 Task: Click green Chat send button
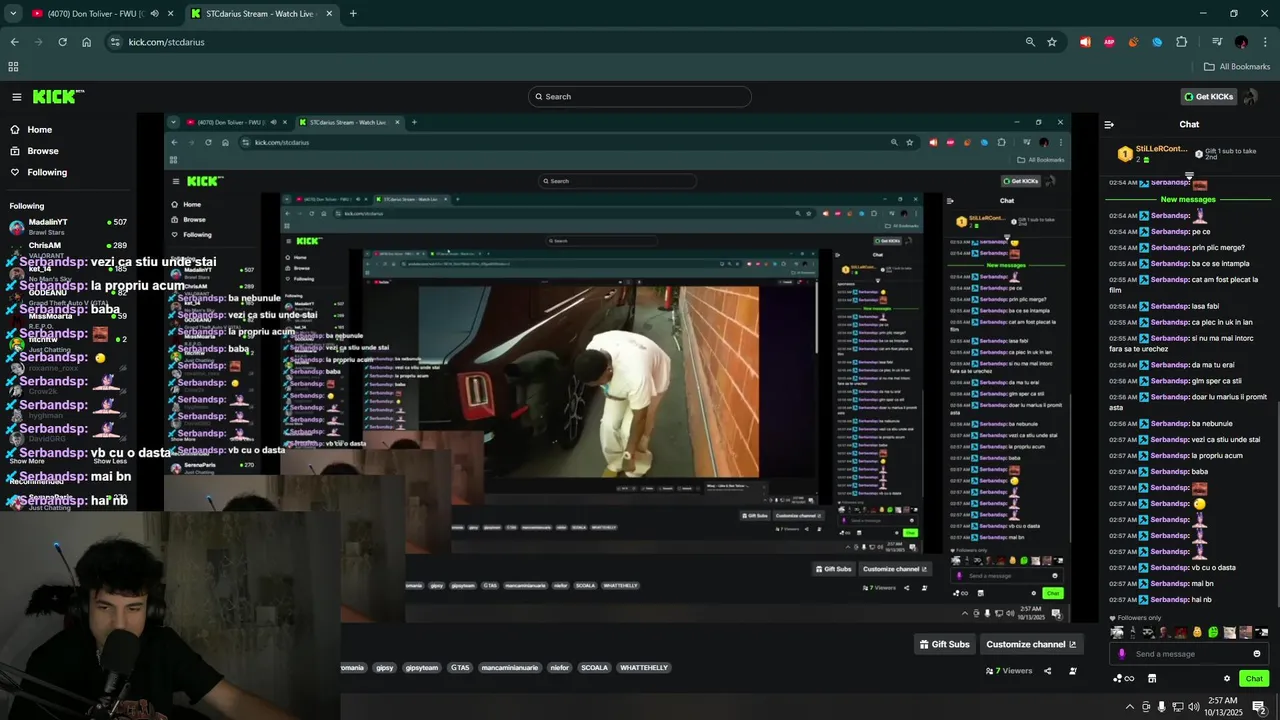1254,679
